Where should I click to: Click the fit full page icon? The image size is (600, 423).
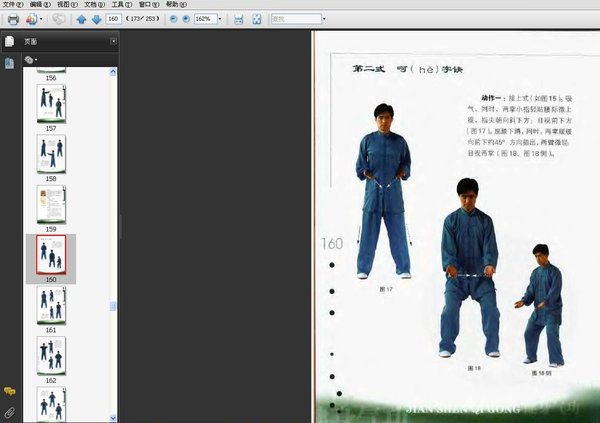pos(257,19)
